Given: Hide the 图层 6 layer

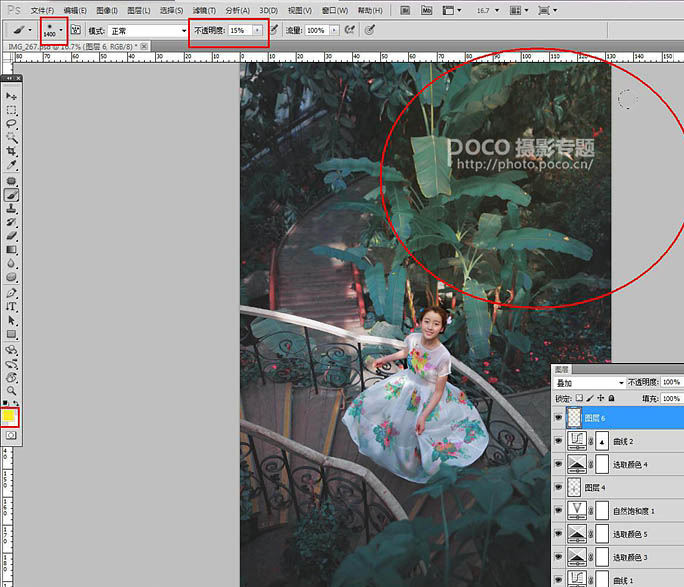Looking at the screenshot, I should pyautogui.click(x=559, y=418).
